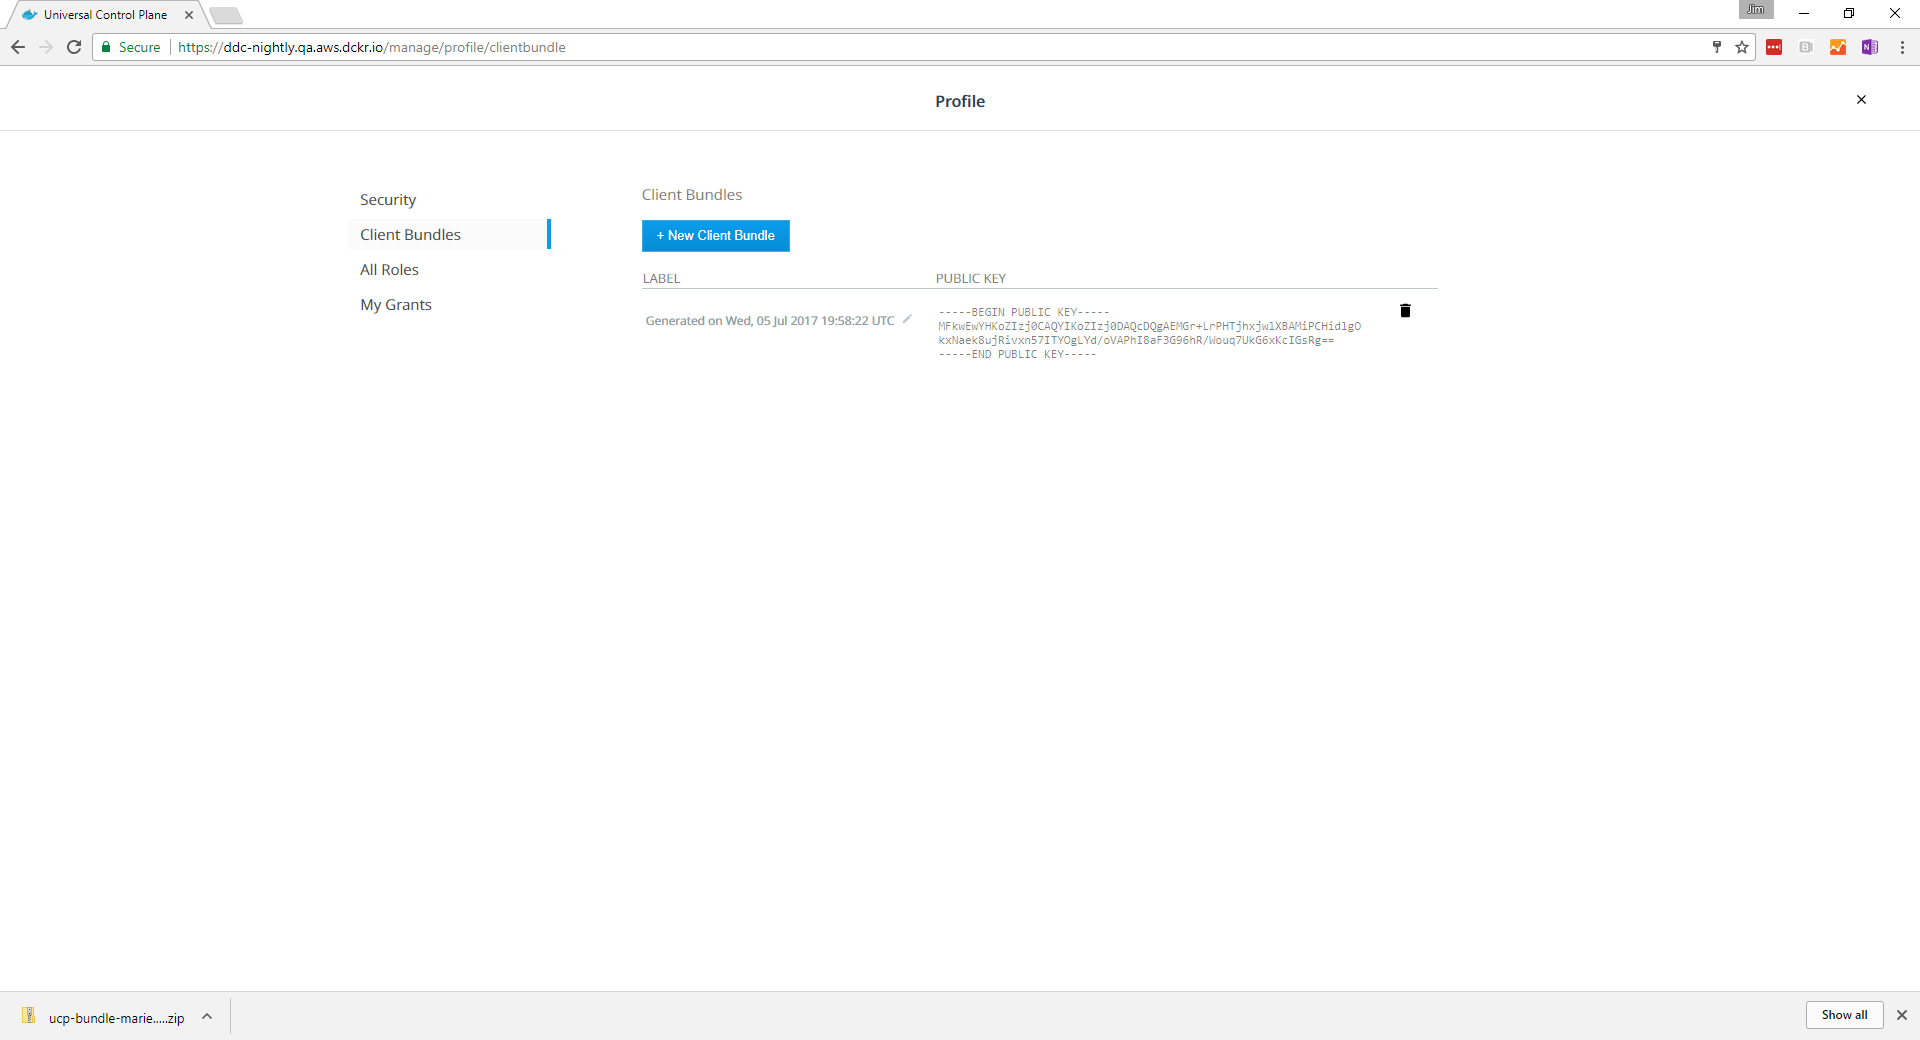Screen dimensions: 1920x1040
Task: Go back to previous page
Action: tap(18, 47)
